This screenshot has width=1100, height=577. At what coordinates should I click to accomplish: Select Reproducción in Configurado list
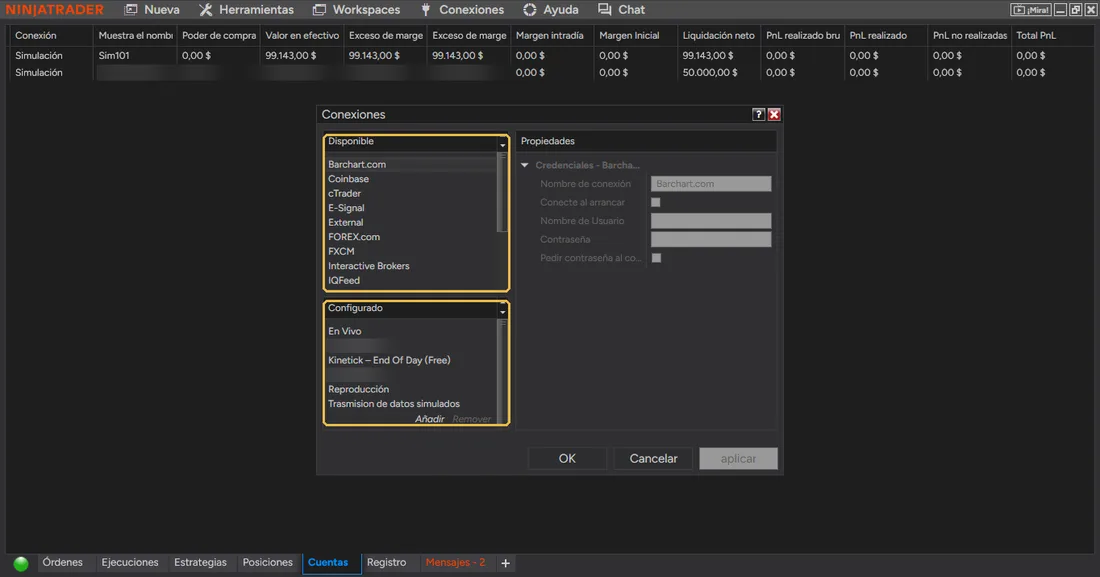coord(412,389)
